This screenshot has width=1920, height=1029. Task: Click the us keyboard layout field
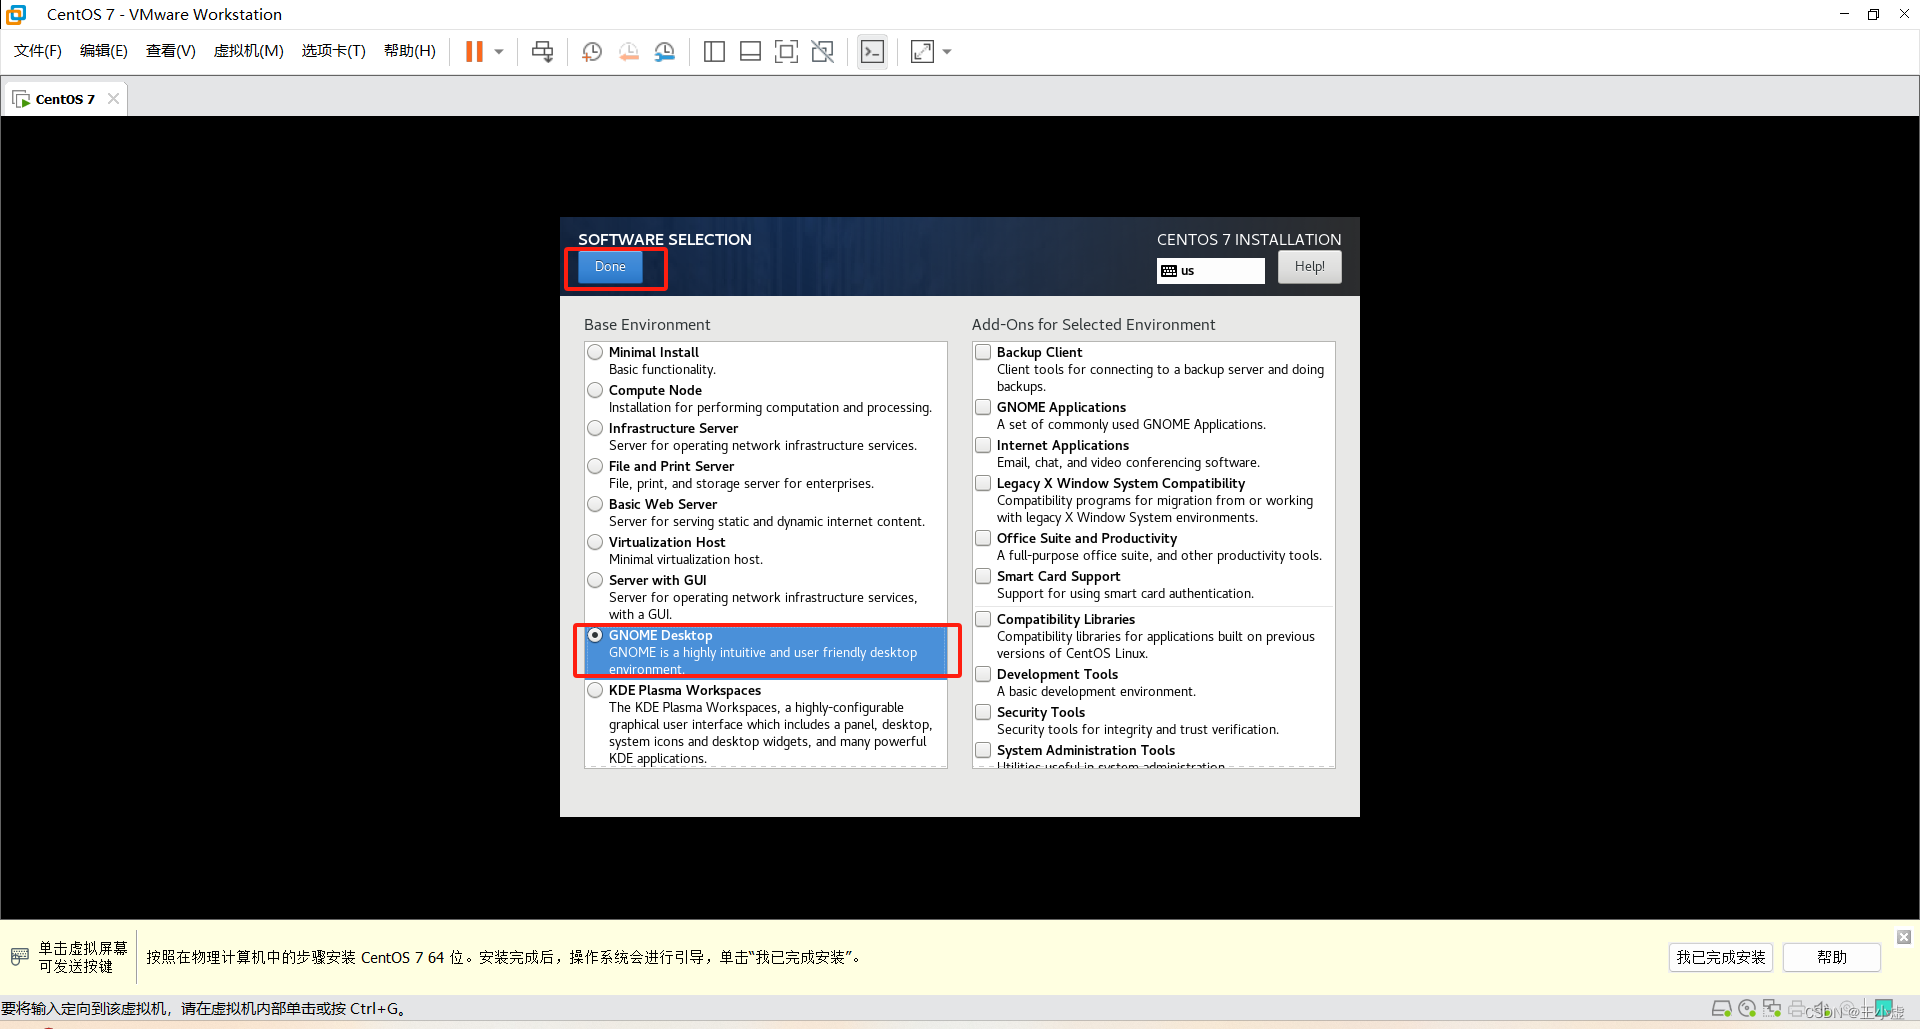tap(1211, 271)
